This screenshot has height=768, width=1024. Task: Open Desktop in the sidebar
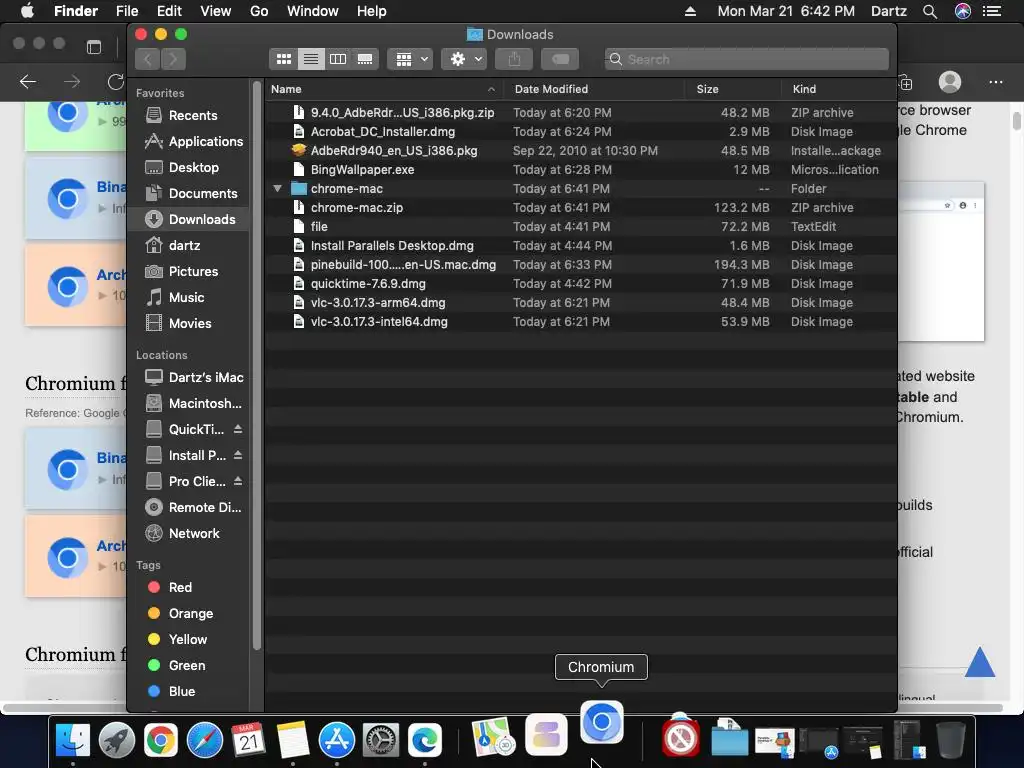click(x=189, y=168)
